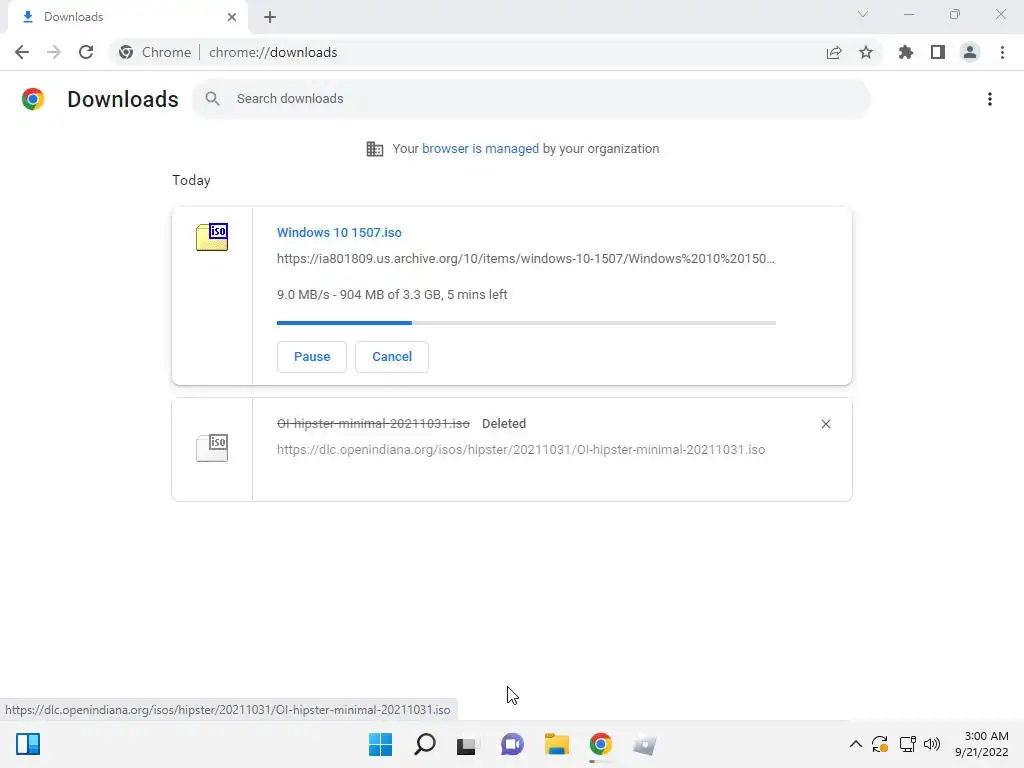
Task: Open taskbar Search
Action: [424, 744]
